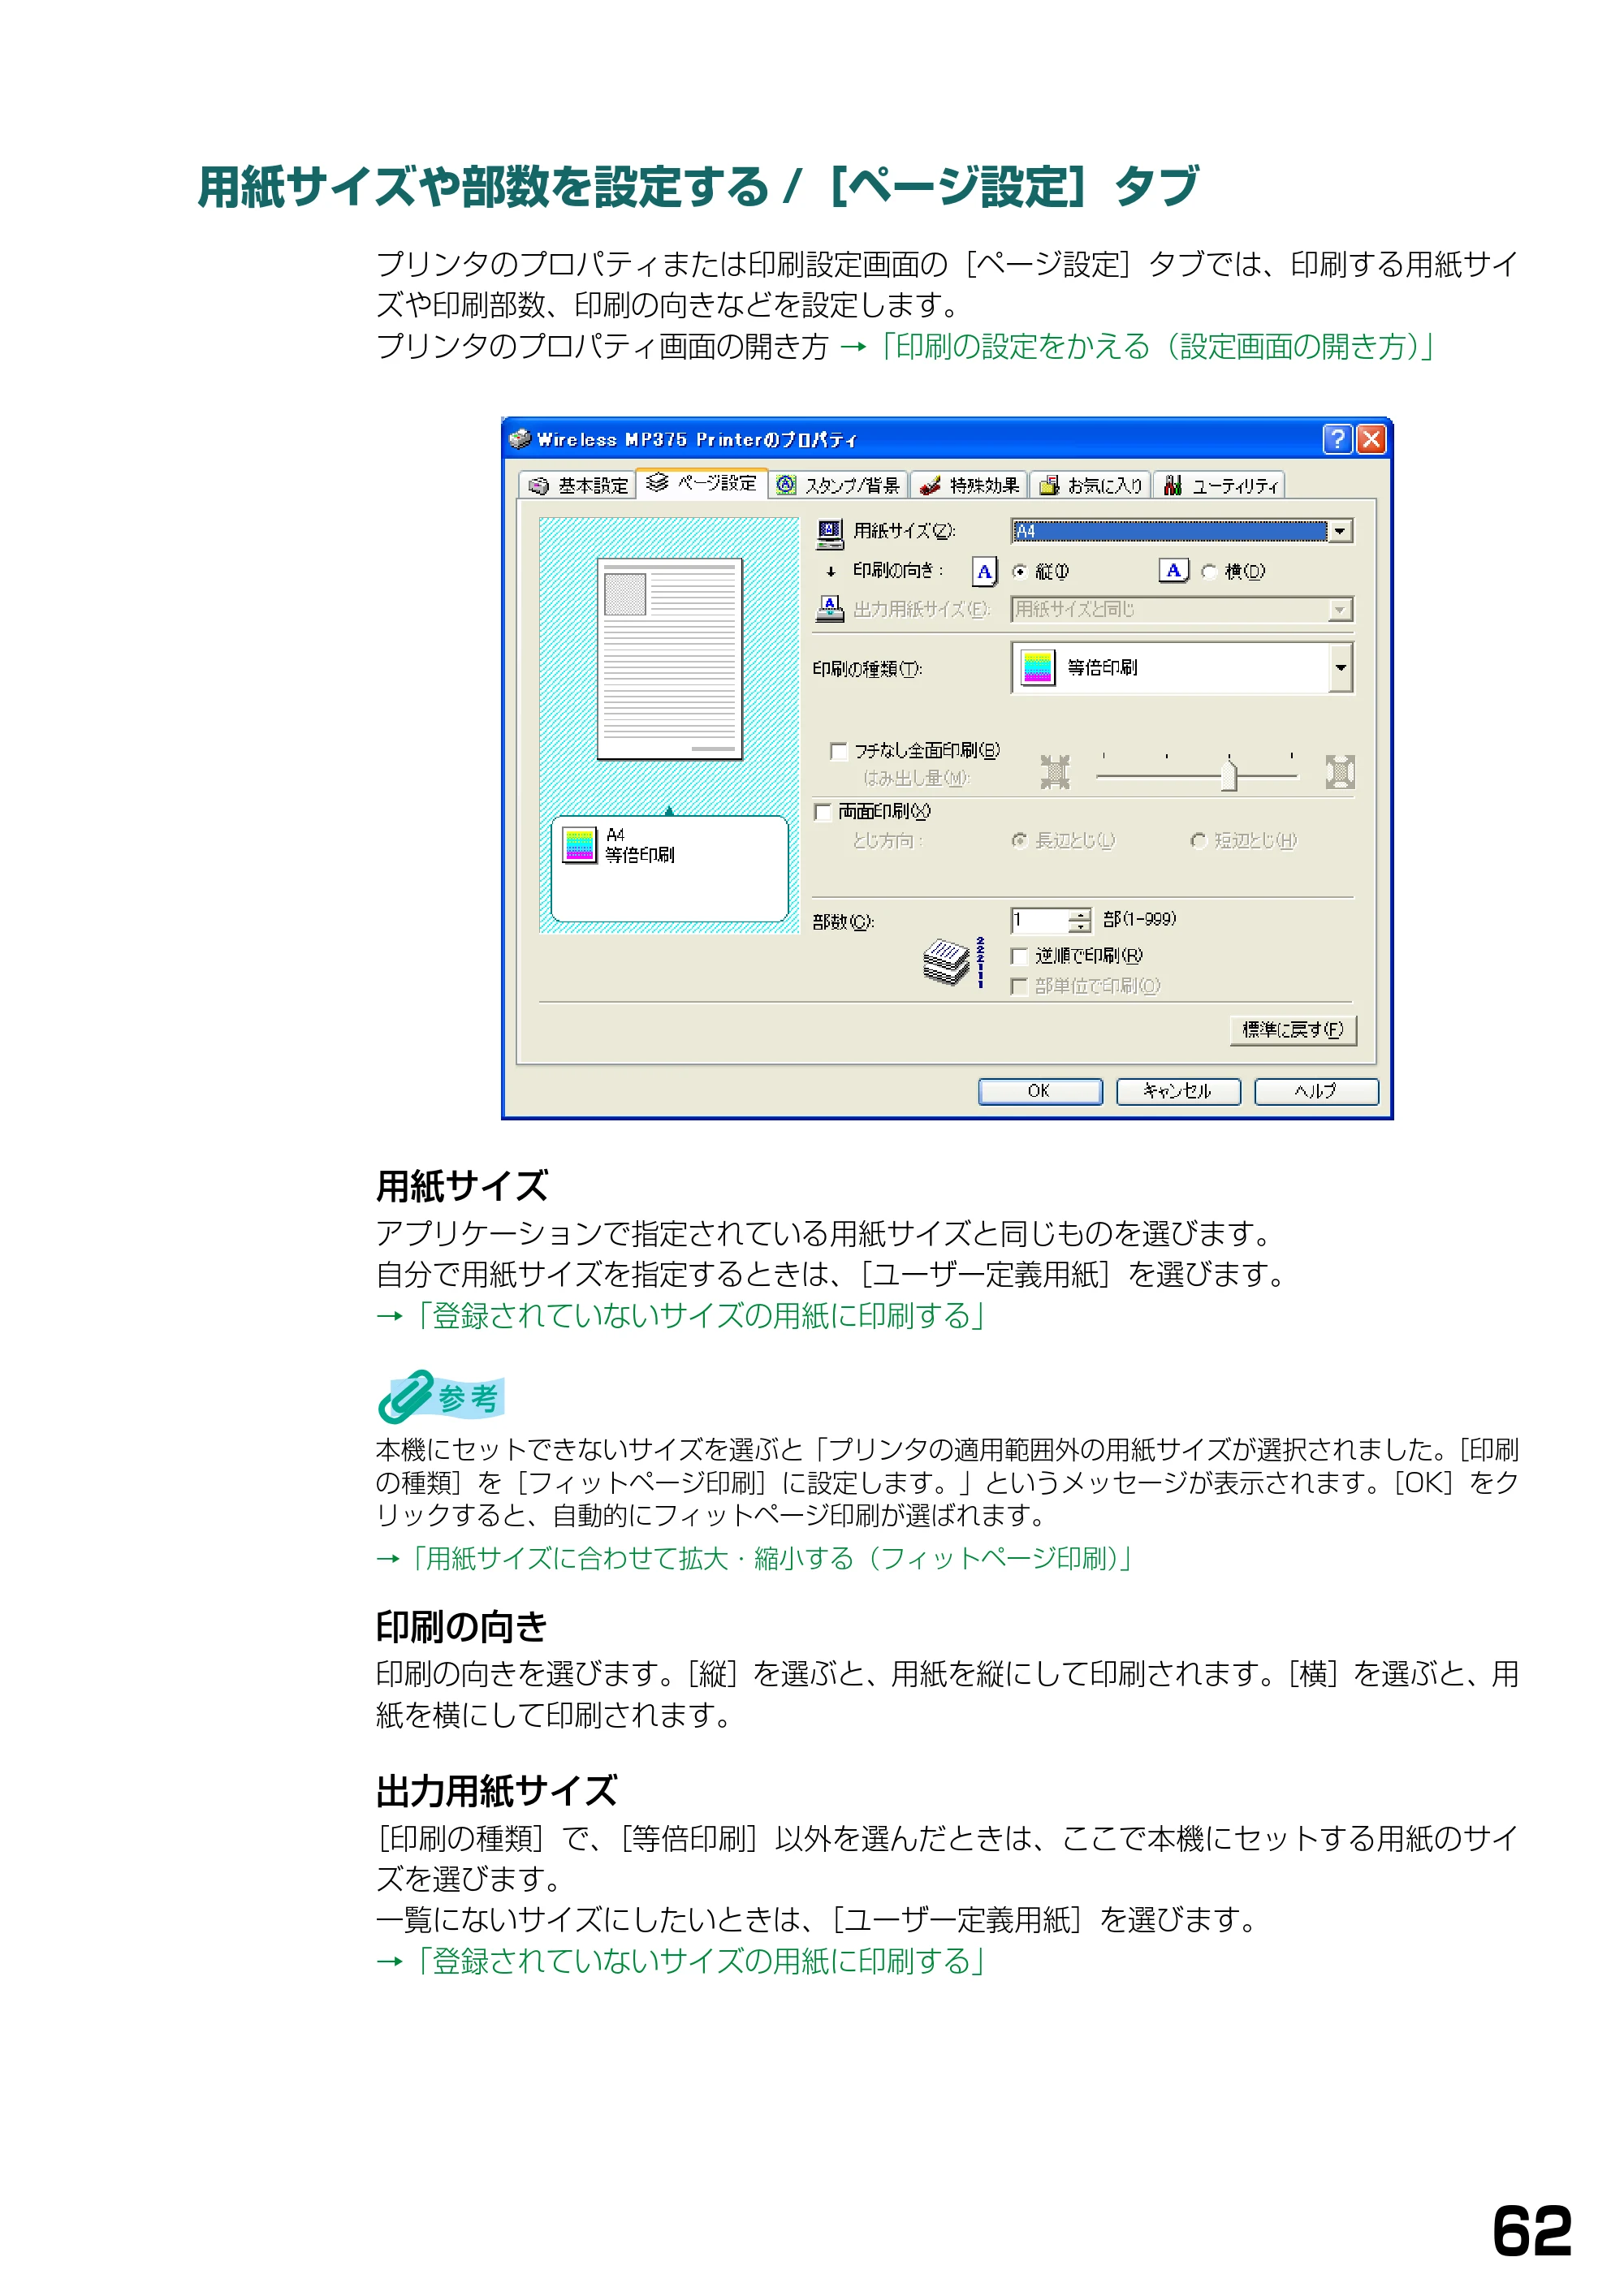Click the 出力用紙サイズ printer icon
This screenshot has height=2296, width=1624.
pyautogui.click(x=830, y=608)
